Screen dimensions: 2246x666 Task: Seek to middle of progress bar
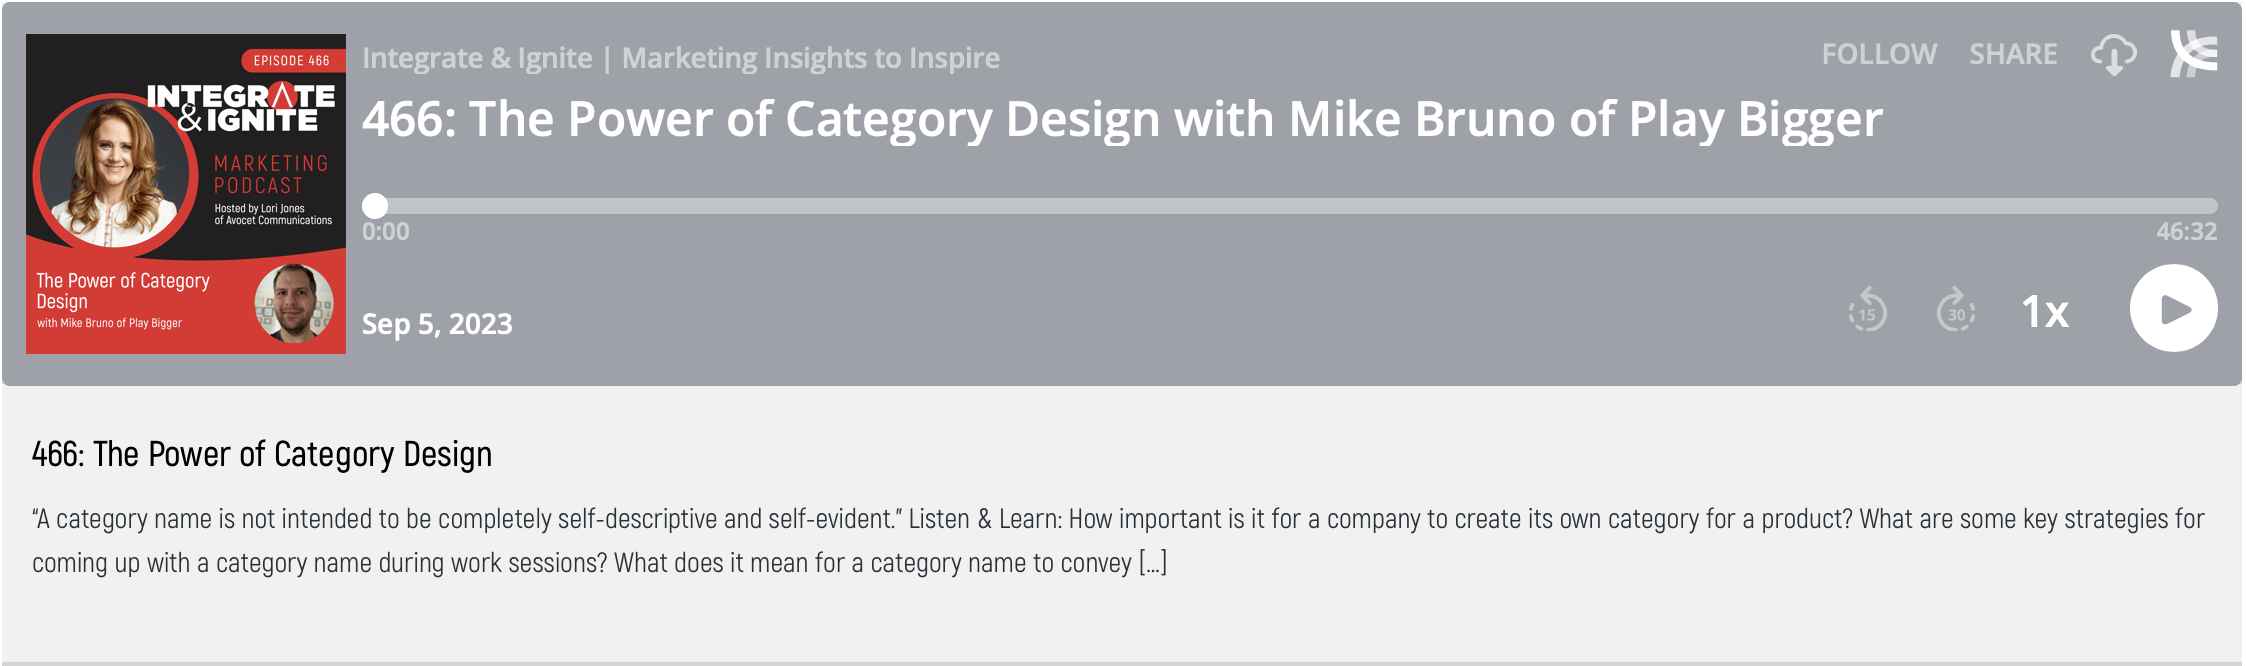[x=1296, y=206]
